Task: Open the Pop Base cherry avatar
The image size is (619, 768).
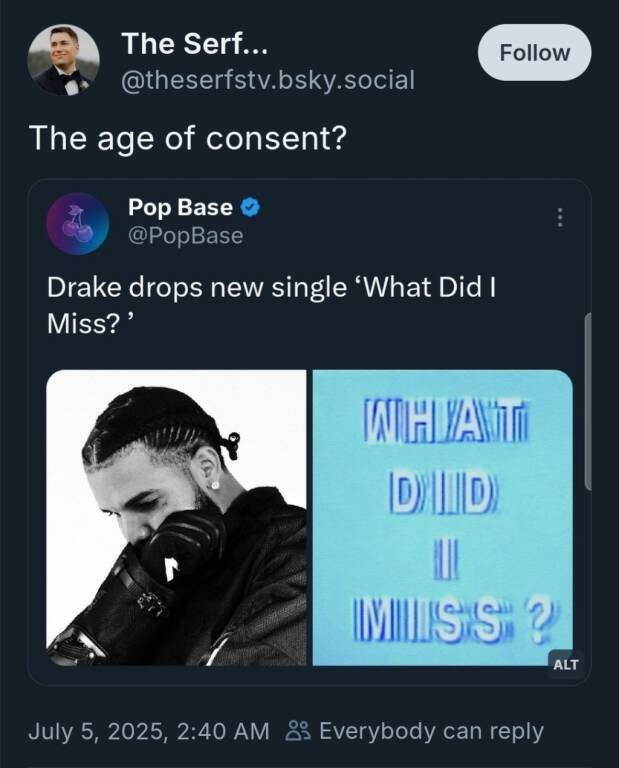Action: point(77,223)
